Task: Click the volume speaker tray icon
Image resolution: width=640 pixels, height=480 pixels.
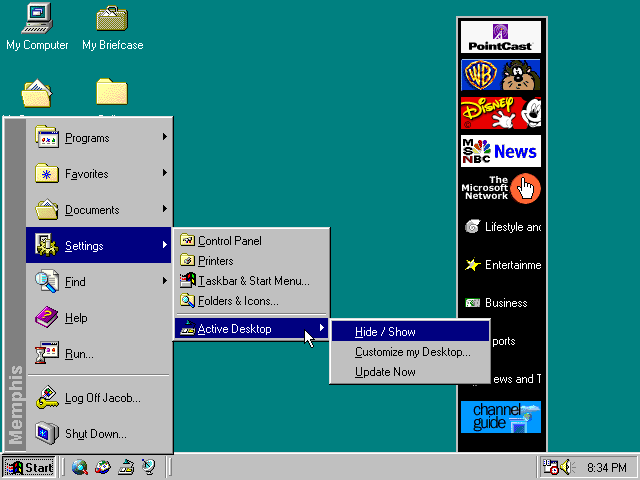Action: click(x=567, y=467)
